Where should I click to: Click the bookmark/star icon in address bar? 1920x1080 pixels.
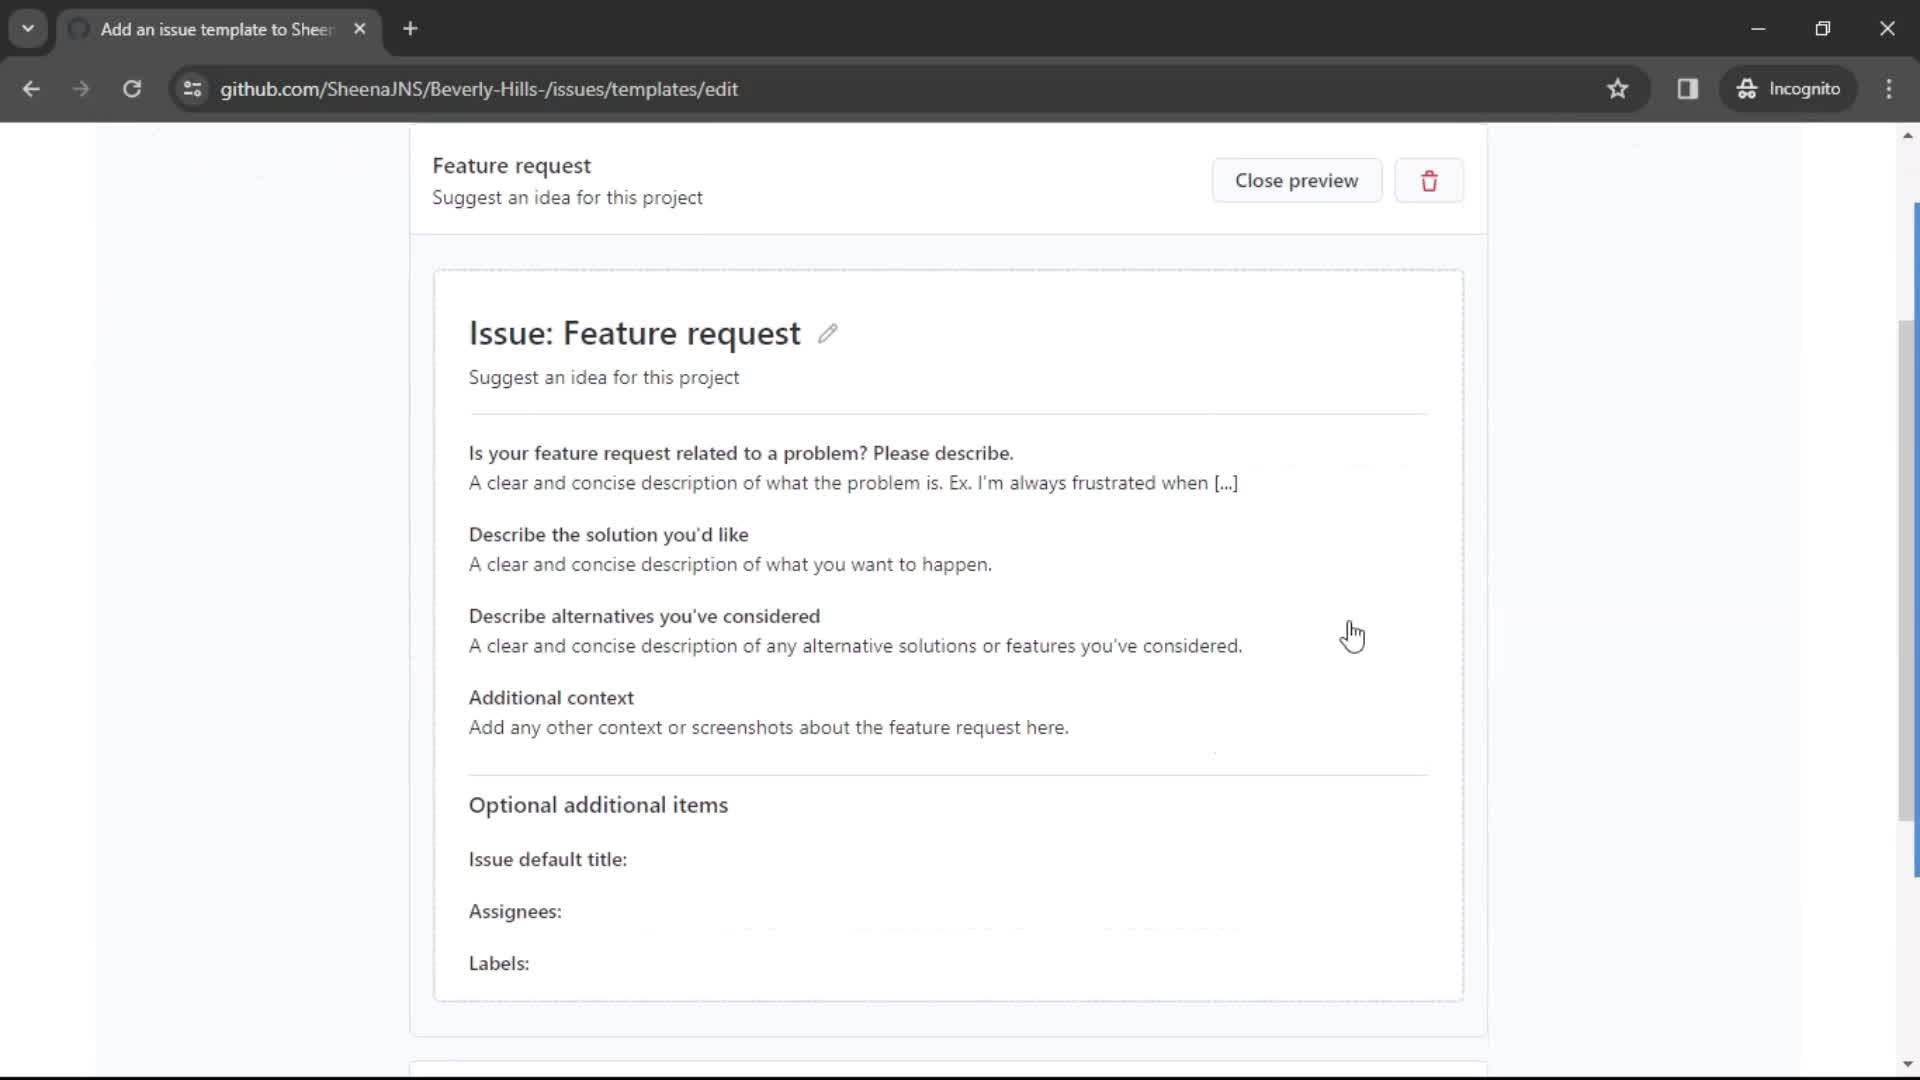(x=1617, y=88)
